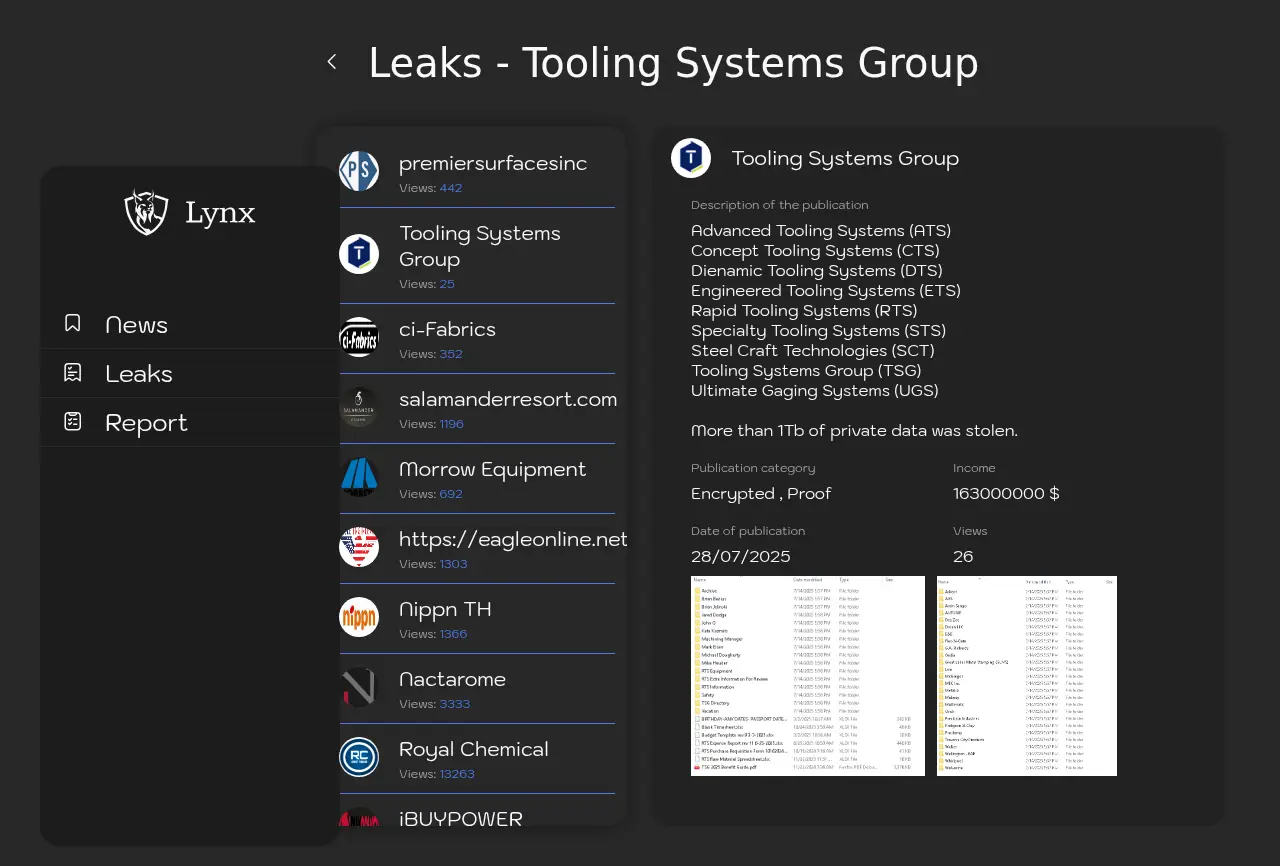The height and width of the screenshot is (866, 1280).
Task: Click the ci-Fabrics logo in the list
Action: click(359, 338)
